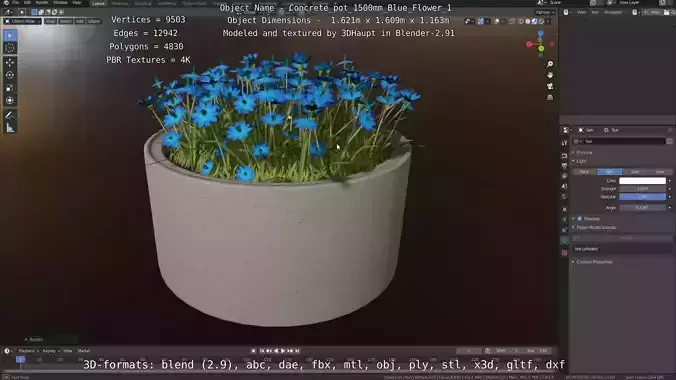Toggle X-ray display in viewport header
The height and width of the screenshot is (380, 676).
tap(512, 21)
